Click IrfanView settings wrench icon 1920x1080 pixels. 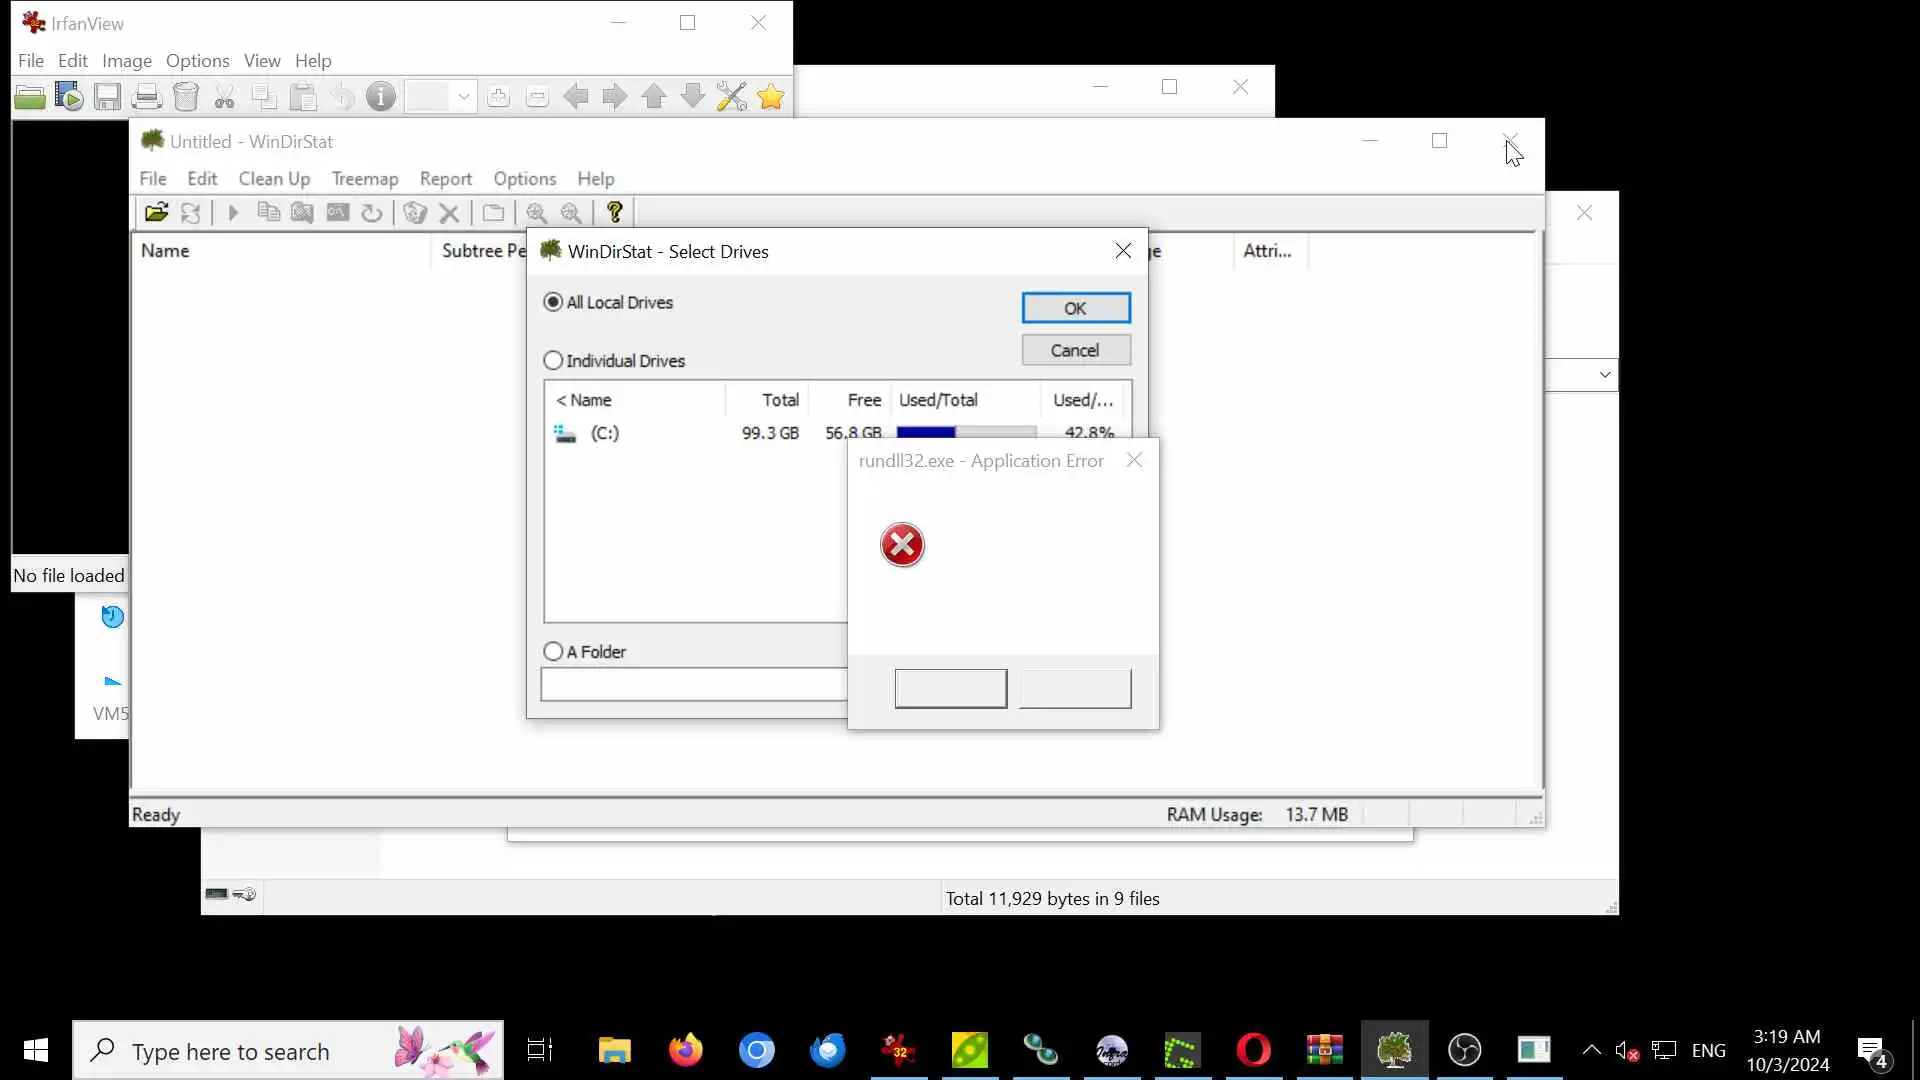click(x=731, y=97)
